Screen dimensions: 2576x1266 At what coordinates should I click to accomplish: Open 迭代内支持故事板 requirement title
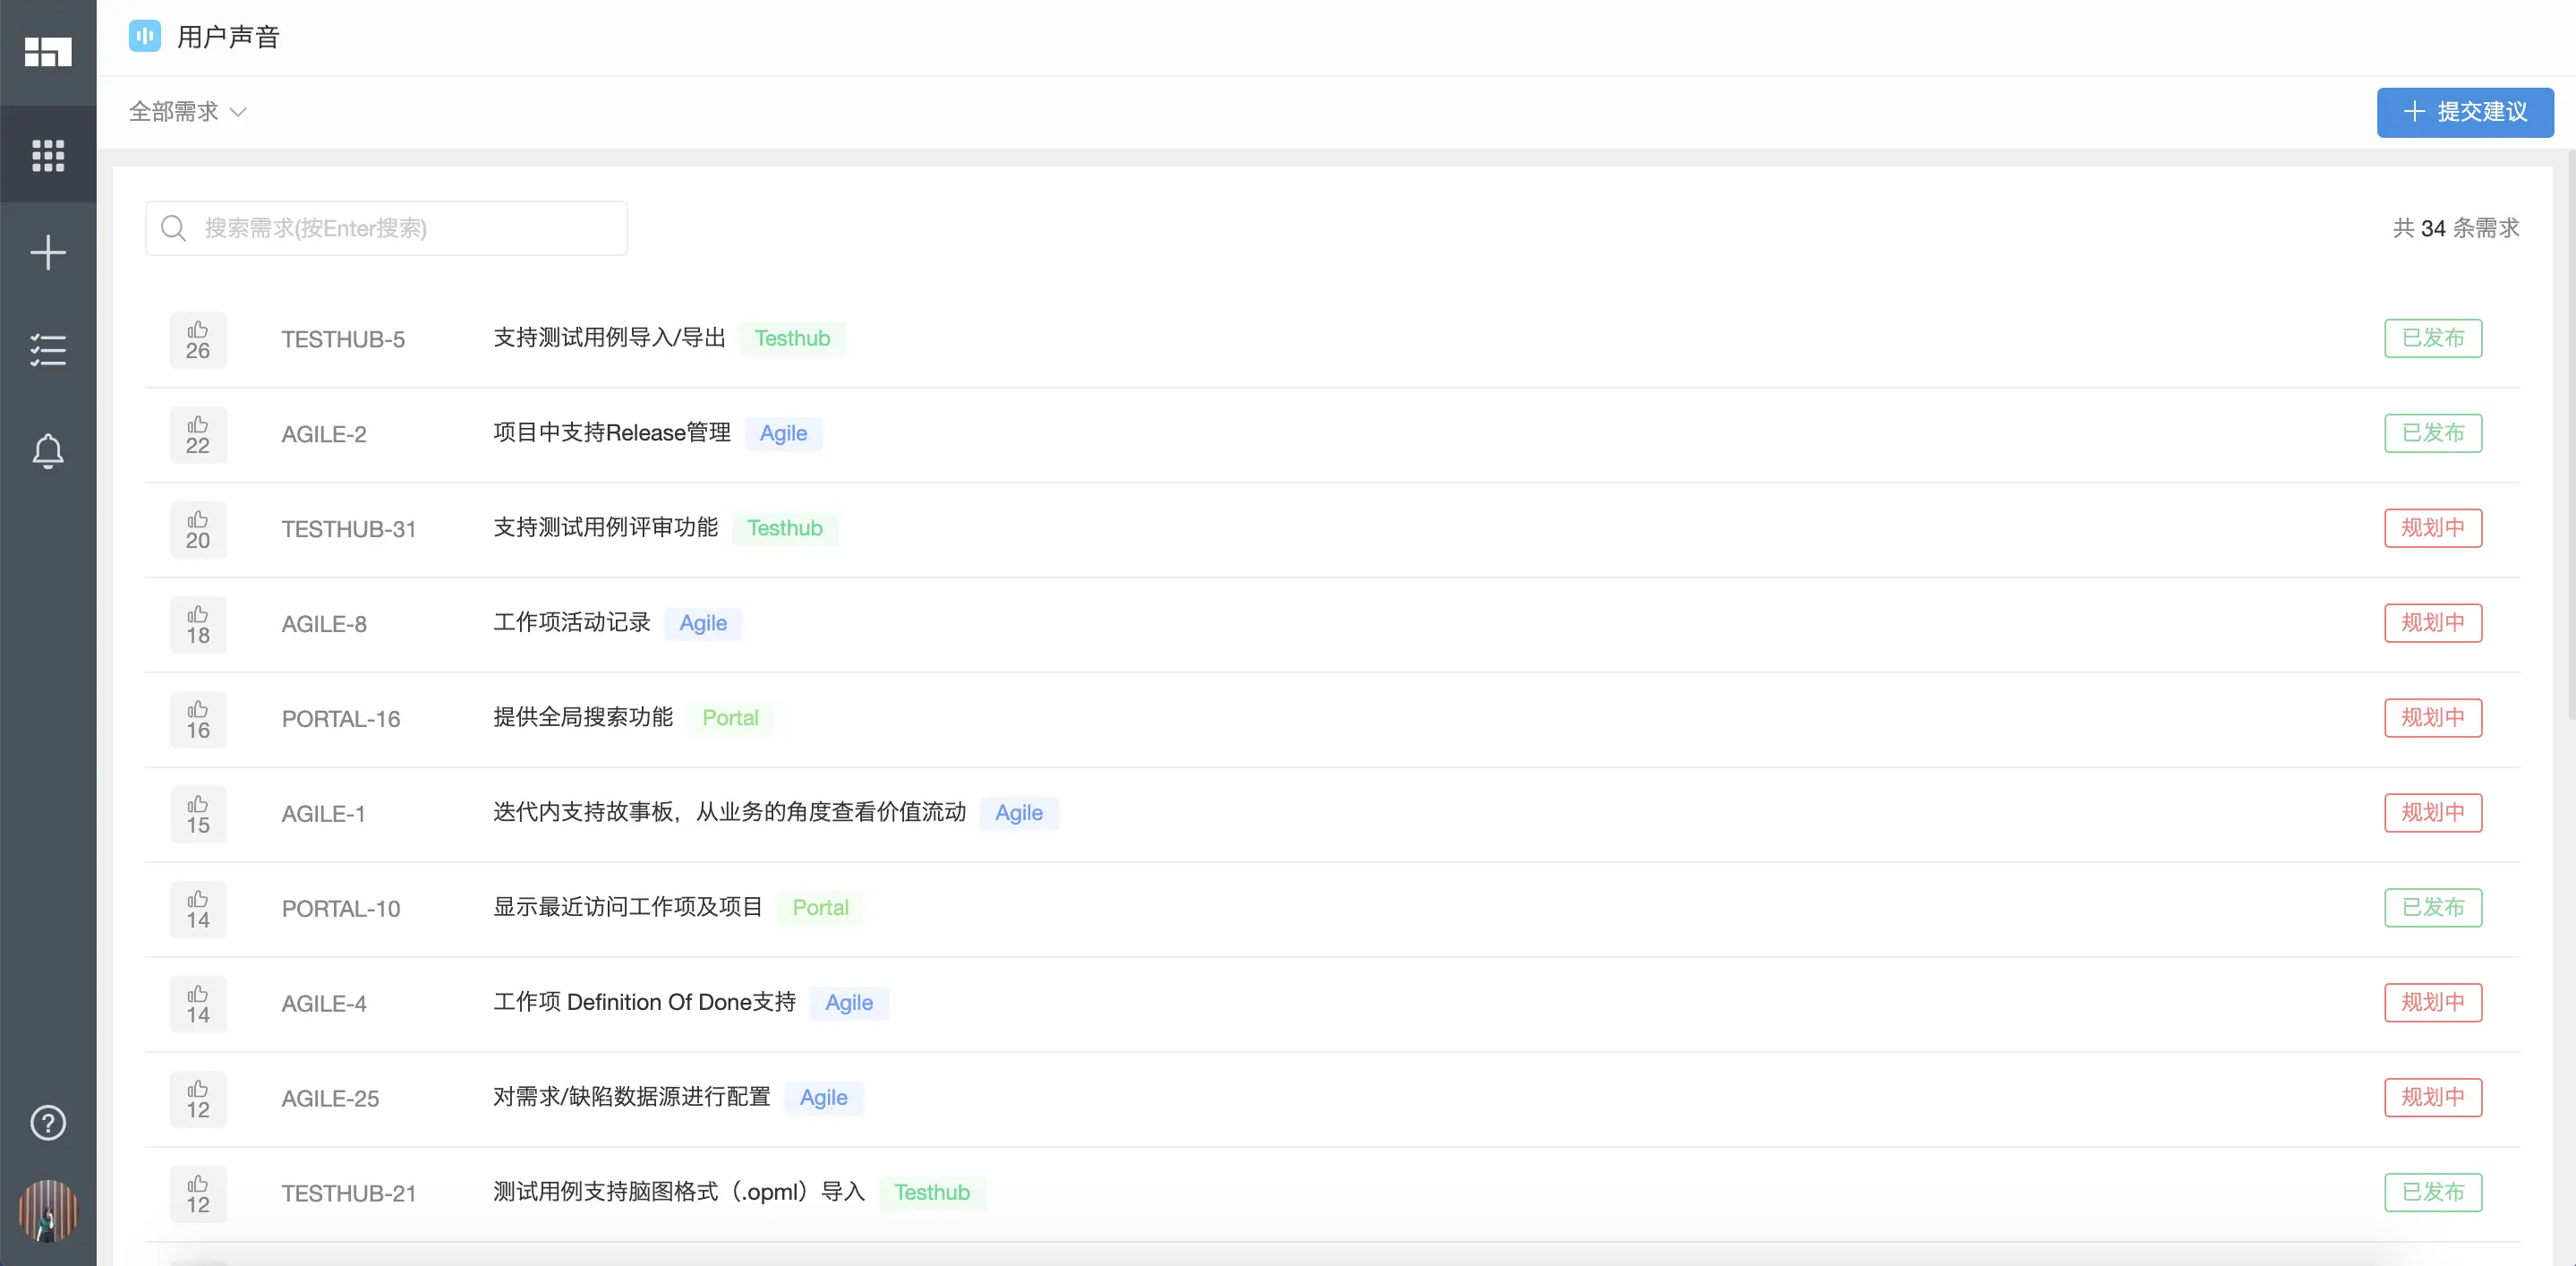pyautogui.click(x=729, y=812)
